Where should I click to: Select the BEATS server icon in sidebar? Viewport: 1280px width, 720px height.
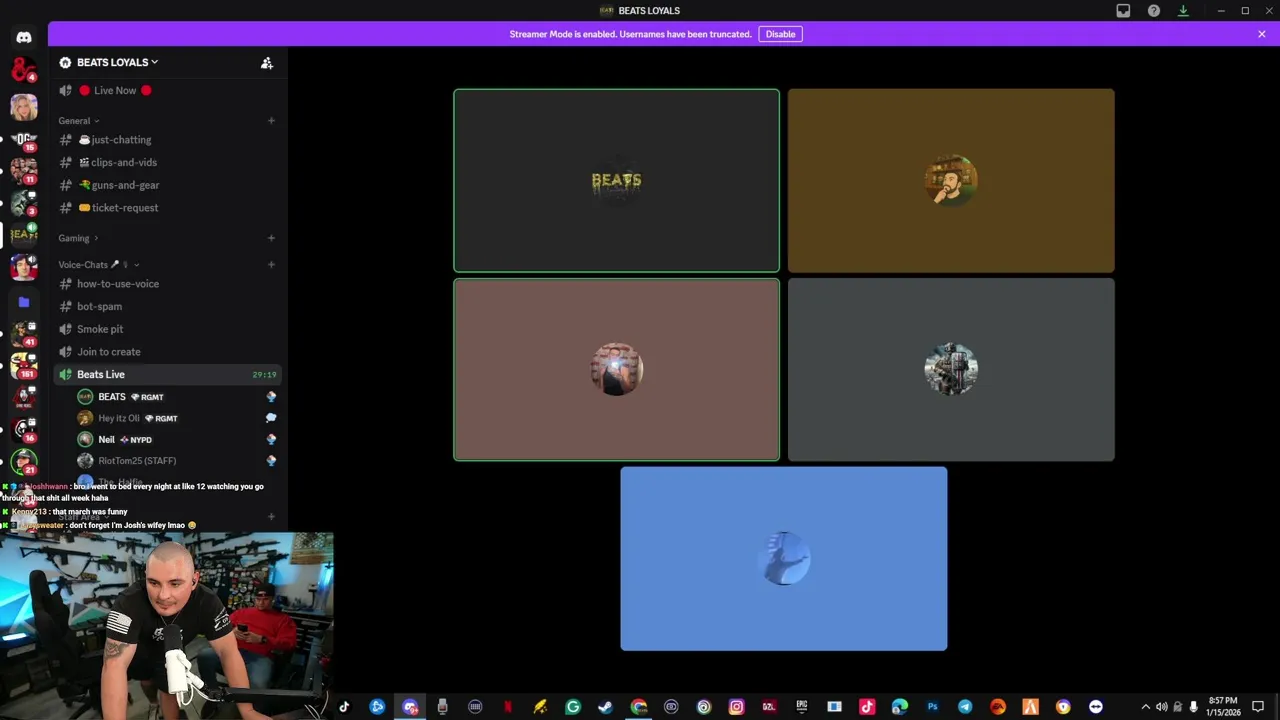(24, 235)
